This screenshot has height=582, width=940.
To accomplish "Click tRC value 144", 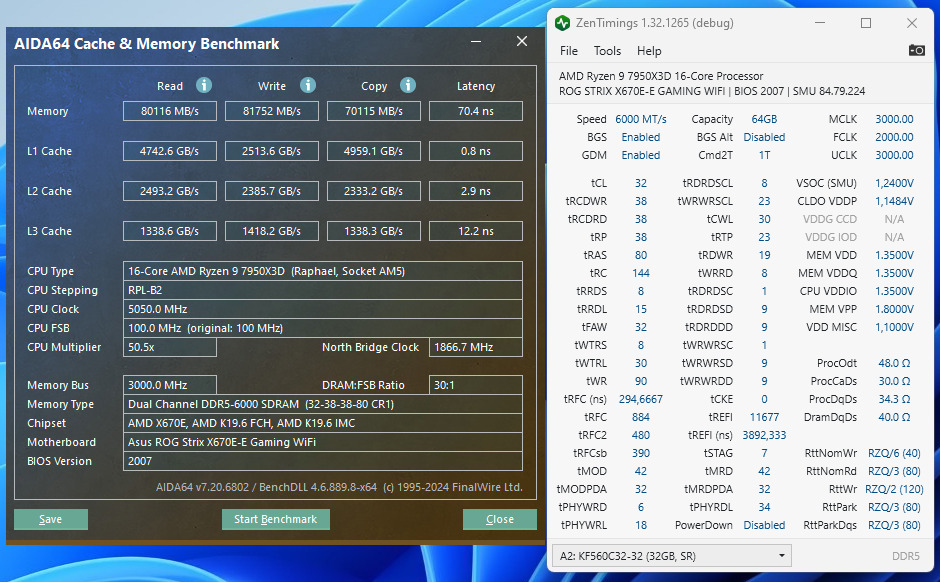I will 641,273.
